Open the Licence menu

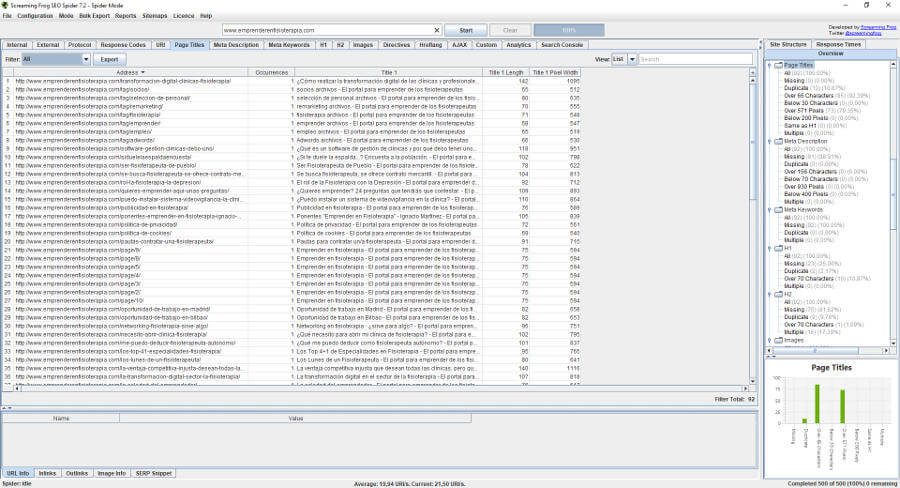(x=184, y=16)
